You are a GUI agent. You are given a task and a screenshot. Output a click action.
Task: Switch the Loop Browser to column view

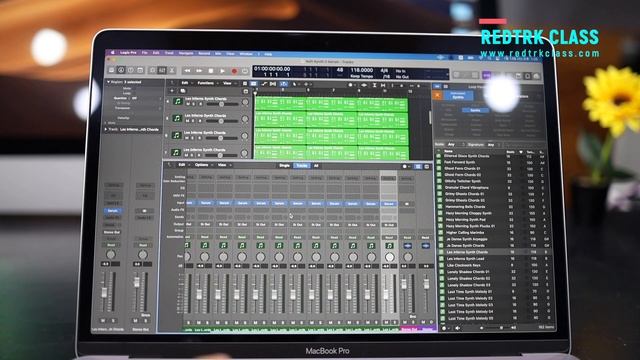click(x=446, y=86)
